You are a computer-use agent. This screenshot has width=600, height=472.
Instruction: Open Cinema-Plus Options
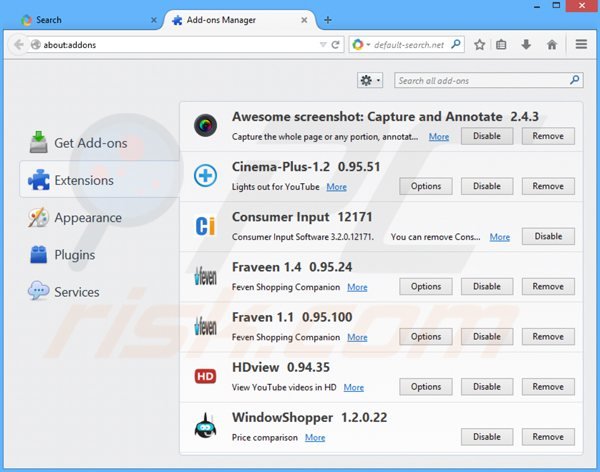pyautogui.click(x=426, y=186)
